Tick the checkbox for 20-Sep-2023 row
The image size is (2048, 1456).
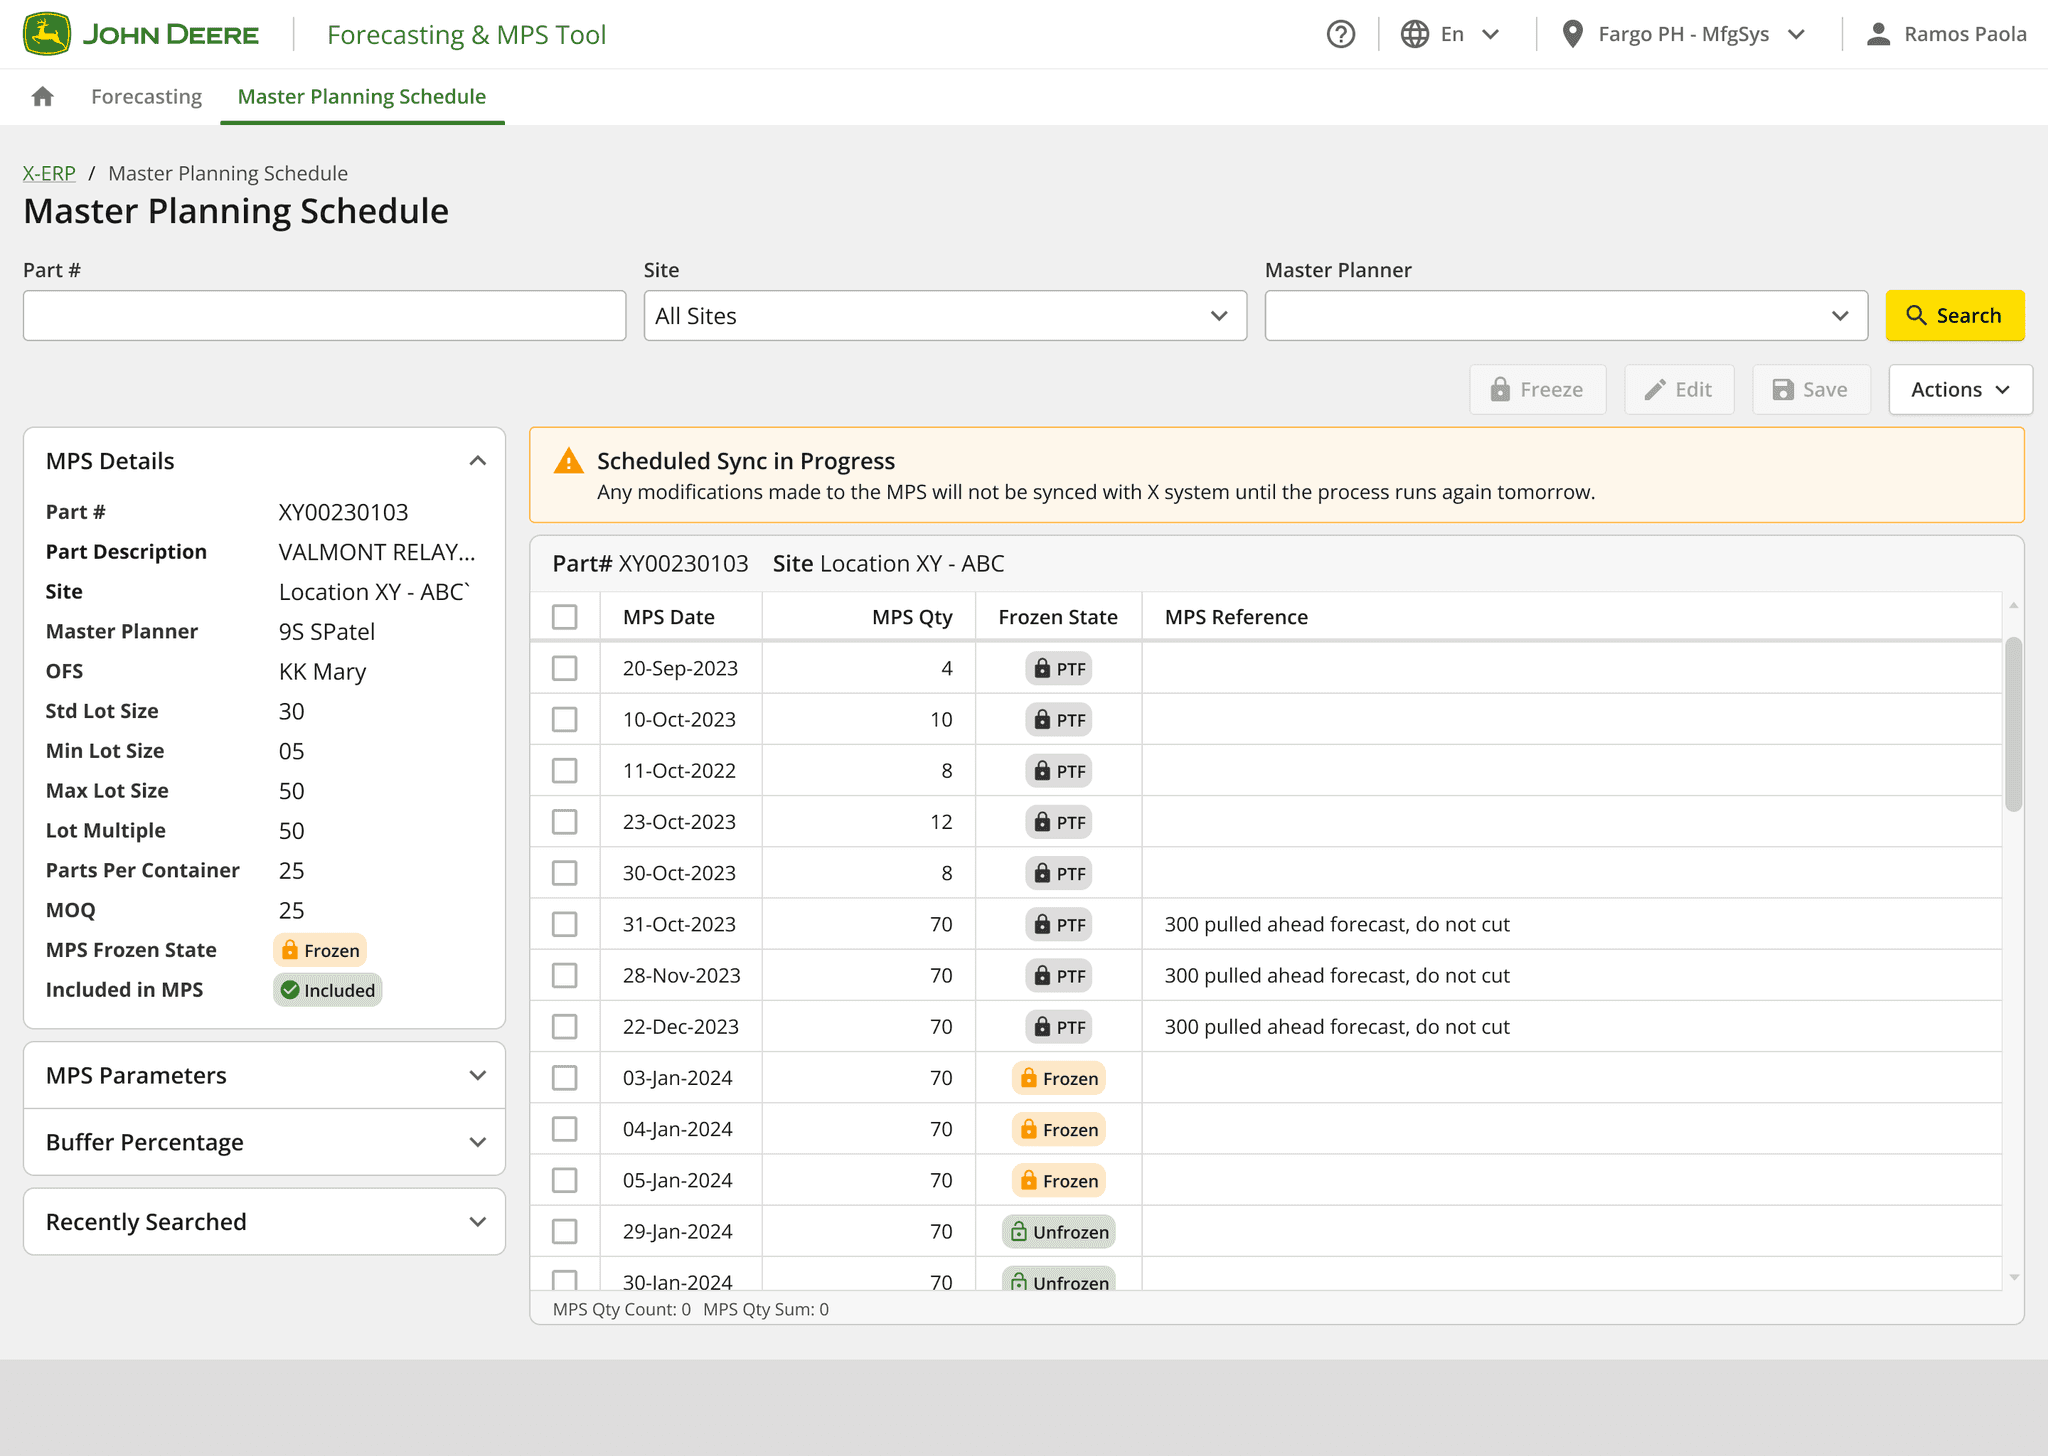(x=565, y=669)
